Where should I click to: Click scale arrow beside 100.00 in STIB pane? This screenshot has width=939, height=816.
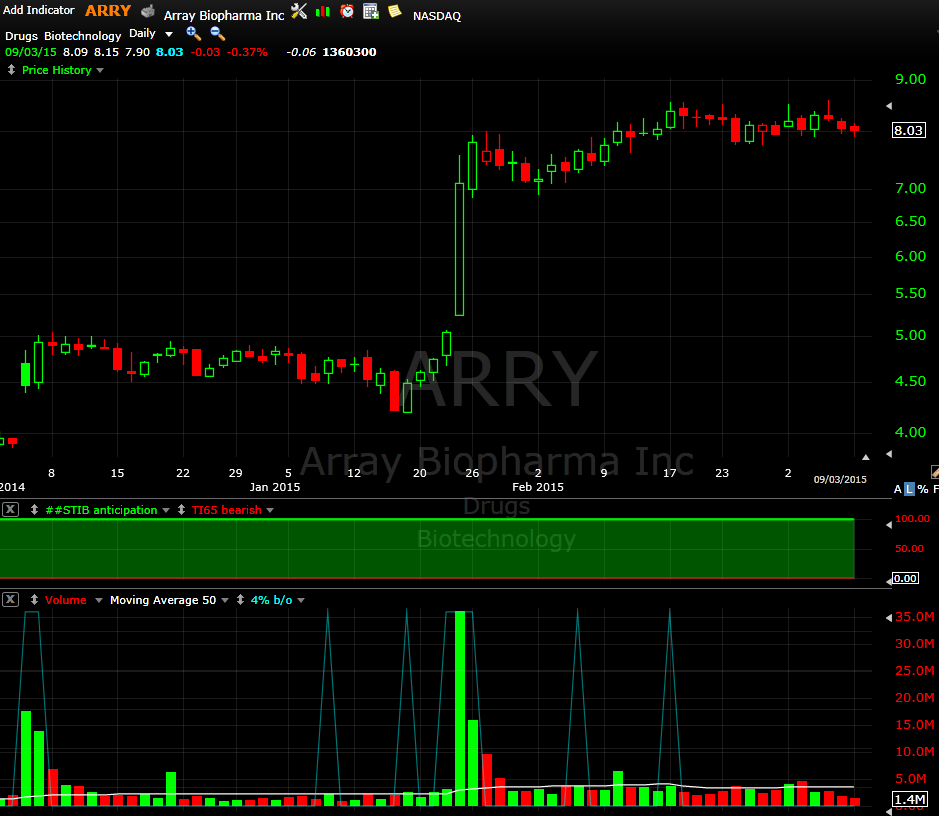889,524
